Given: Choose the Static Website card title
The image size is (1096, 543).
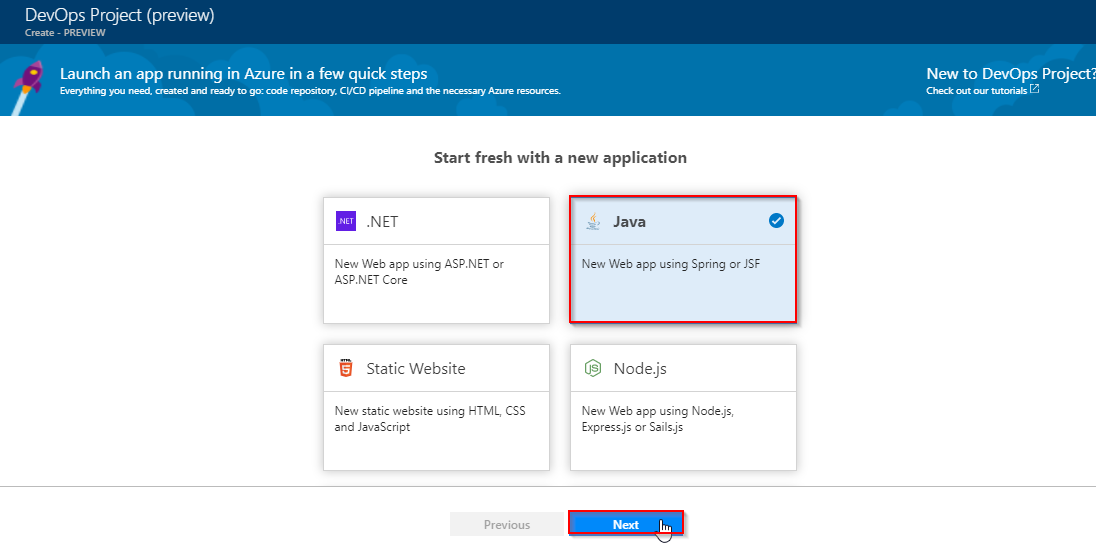Looking at the screenshot, I should tap(416, 368).
